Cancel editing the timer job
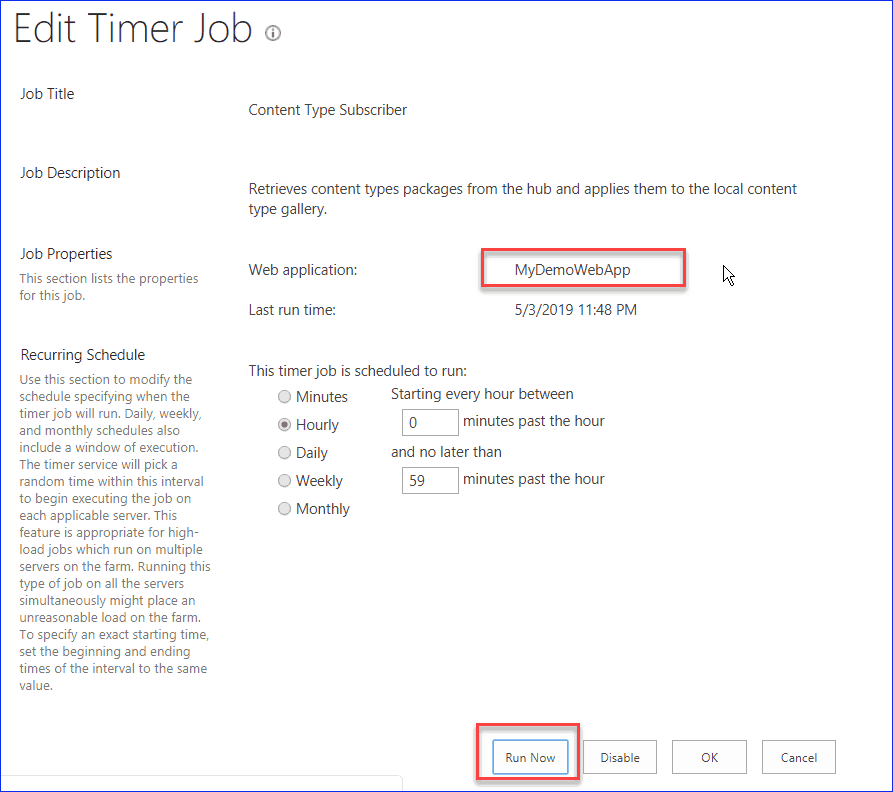 pos(798,757)
